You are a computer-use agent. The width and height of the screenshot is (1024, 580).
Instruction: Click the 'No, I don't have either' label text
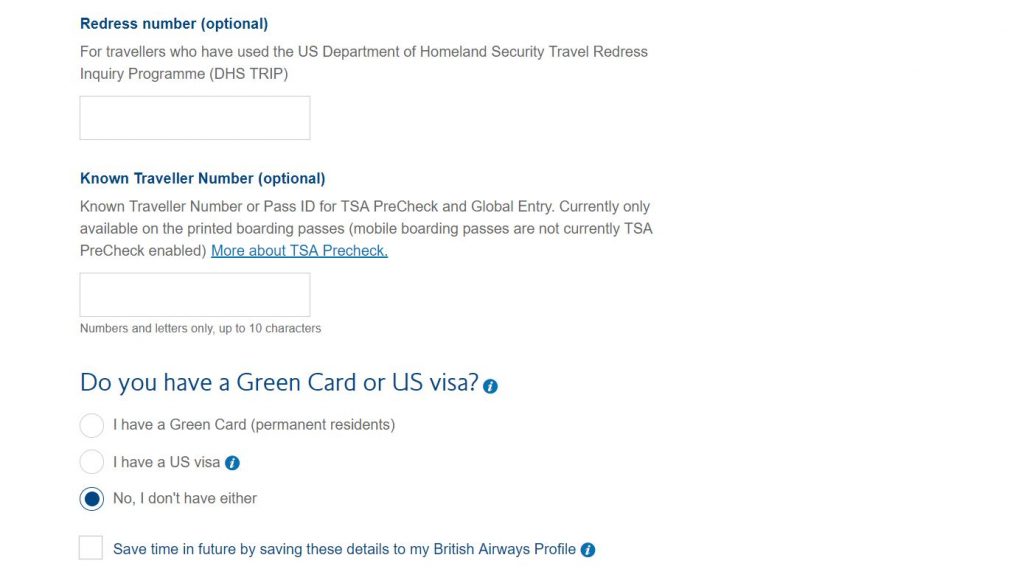pyautogui.click(x=185, y=498)
